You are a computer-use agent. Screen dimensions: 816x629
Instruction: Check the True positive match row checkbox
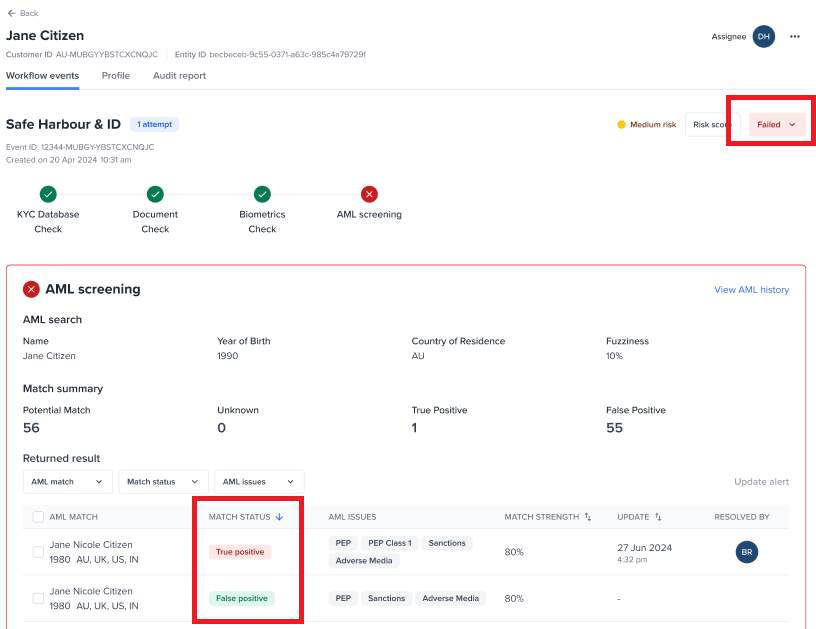point(38,552)
